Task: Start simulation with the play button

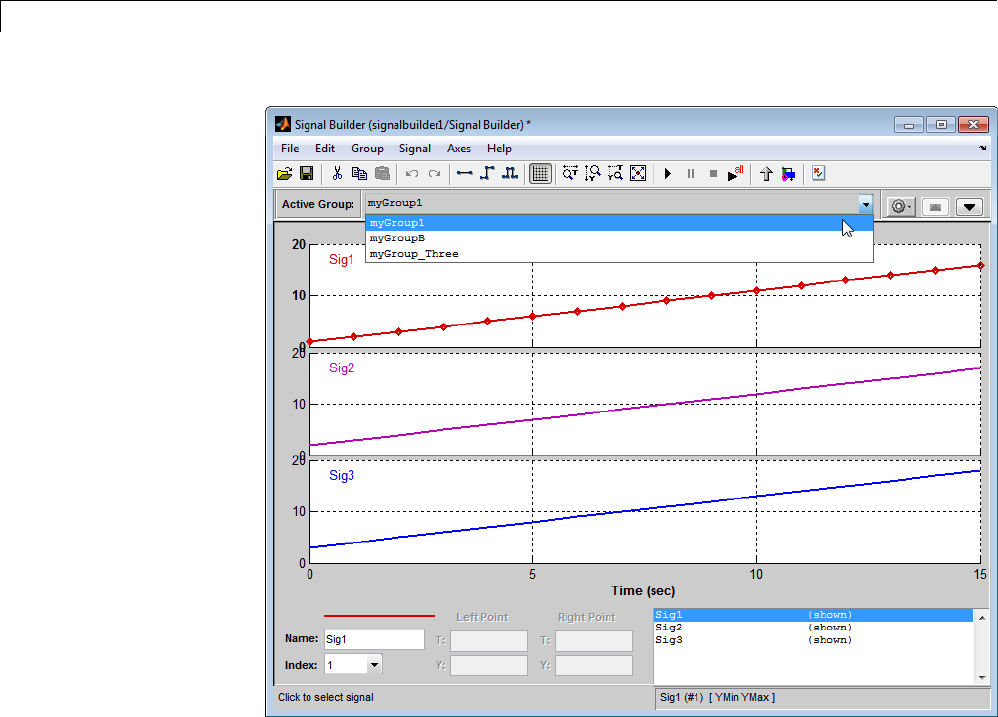Action: 667,174
